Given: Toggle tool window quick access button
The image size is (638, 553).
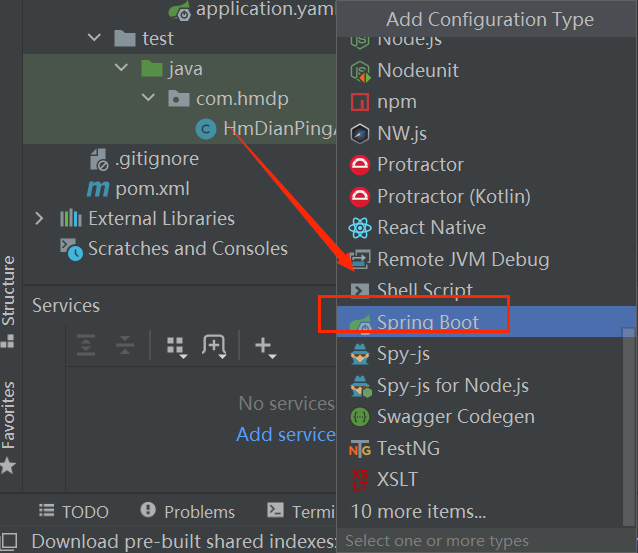Looking at the screenshot, I should click(9, 541).
